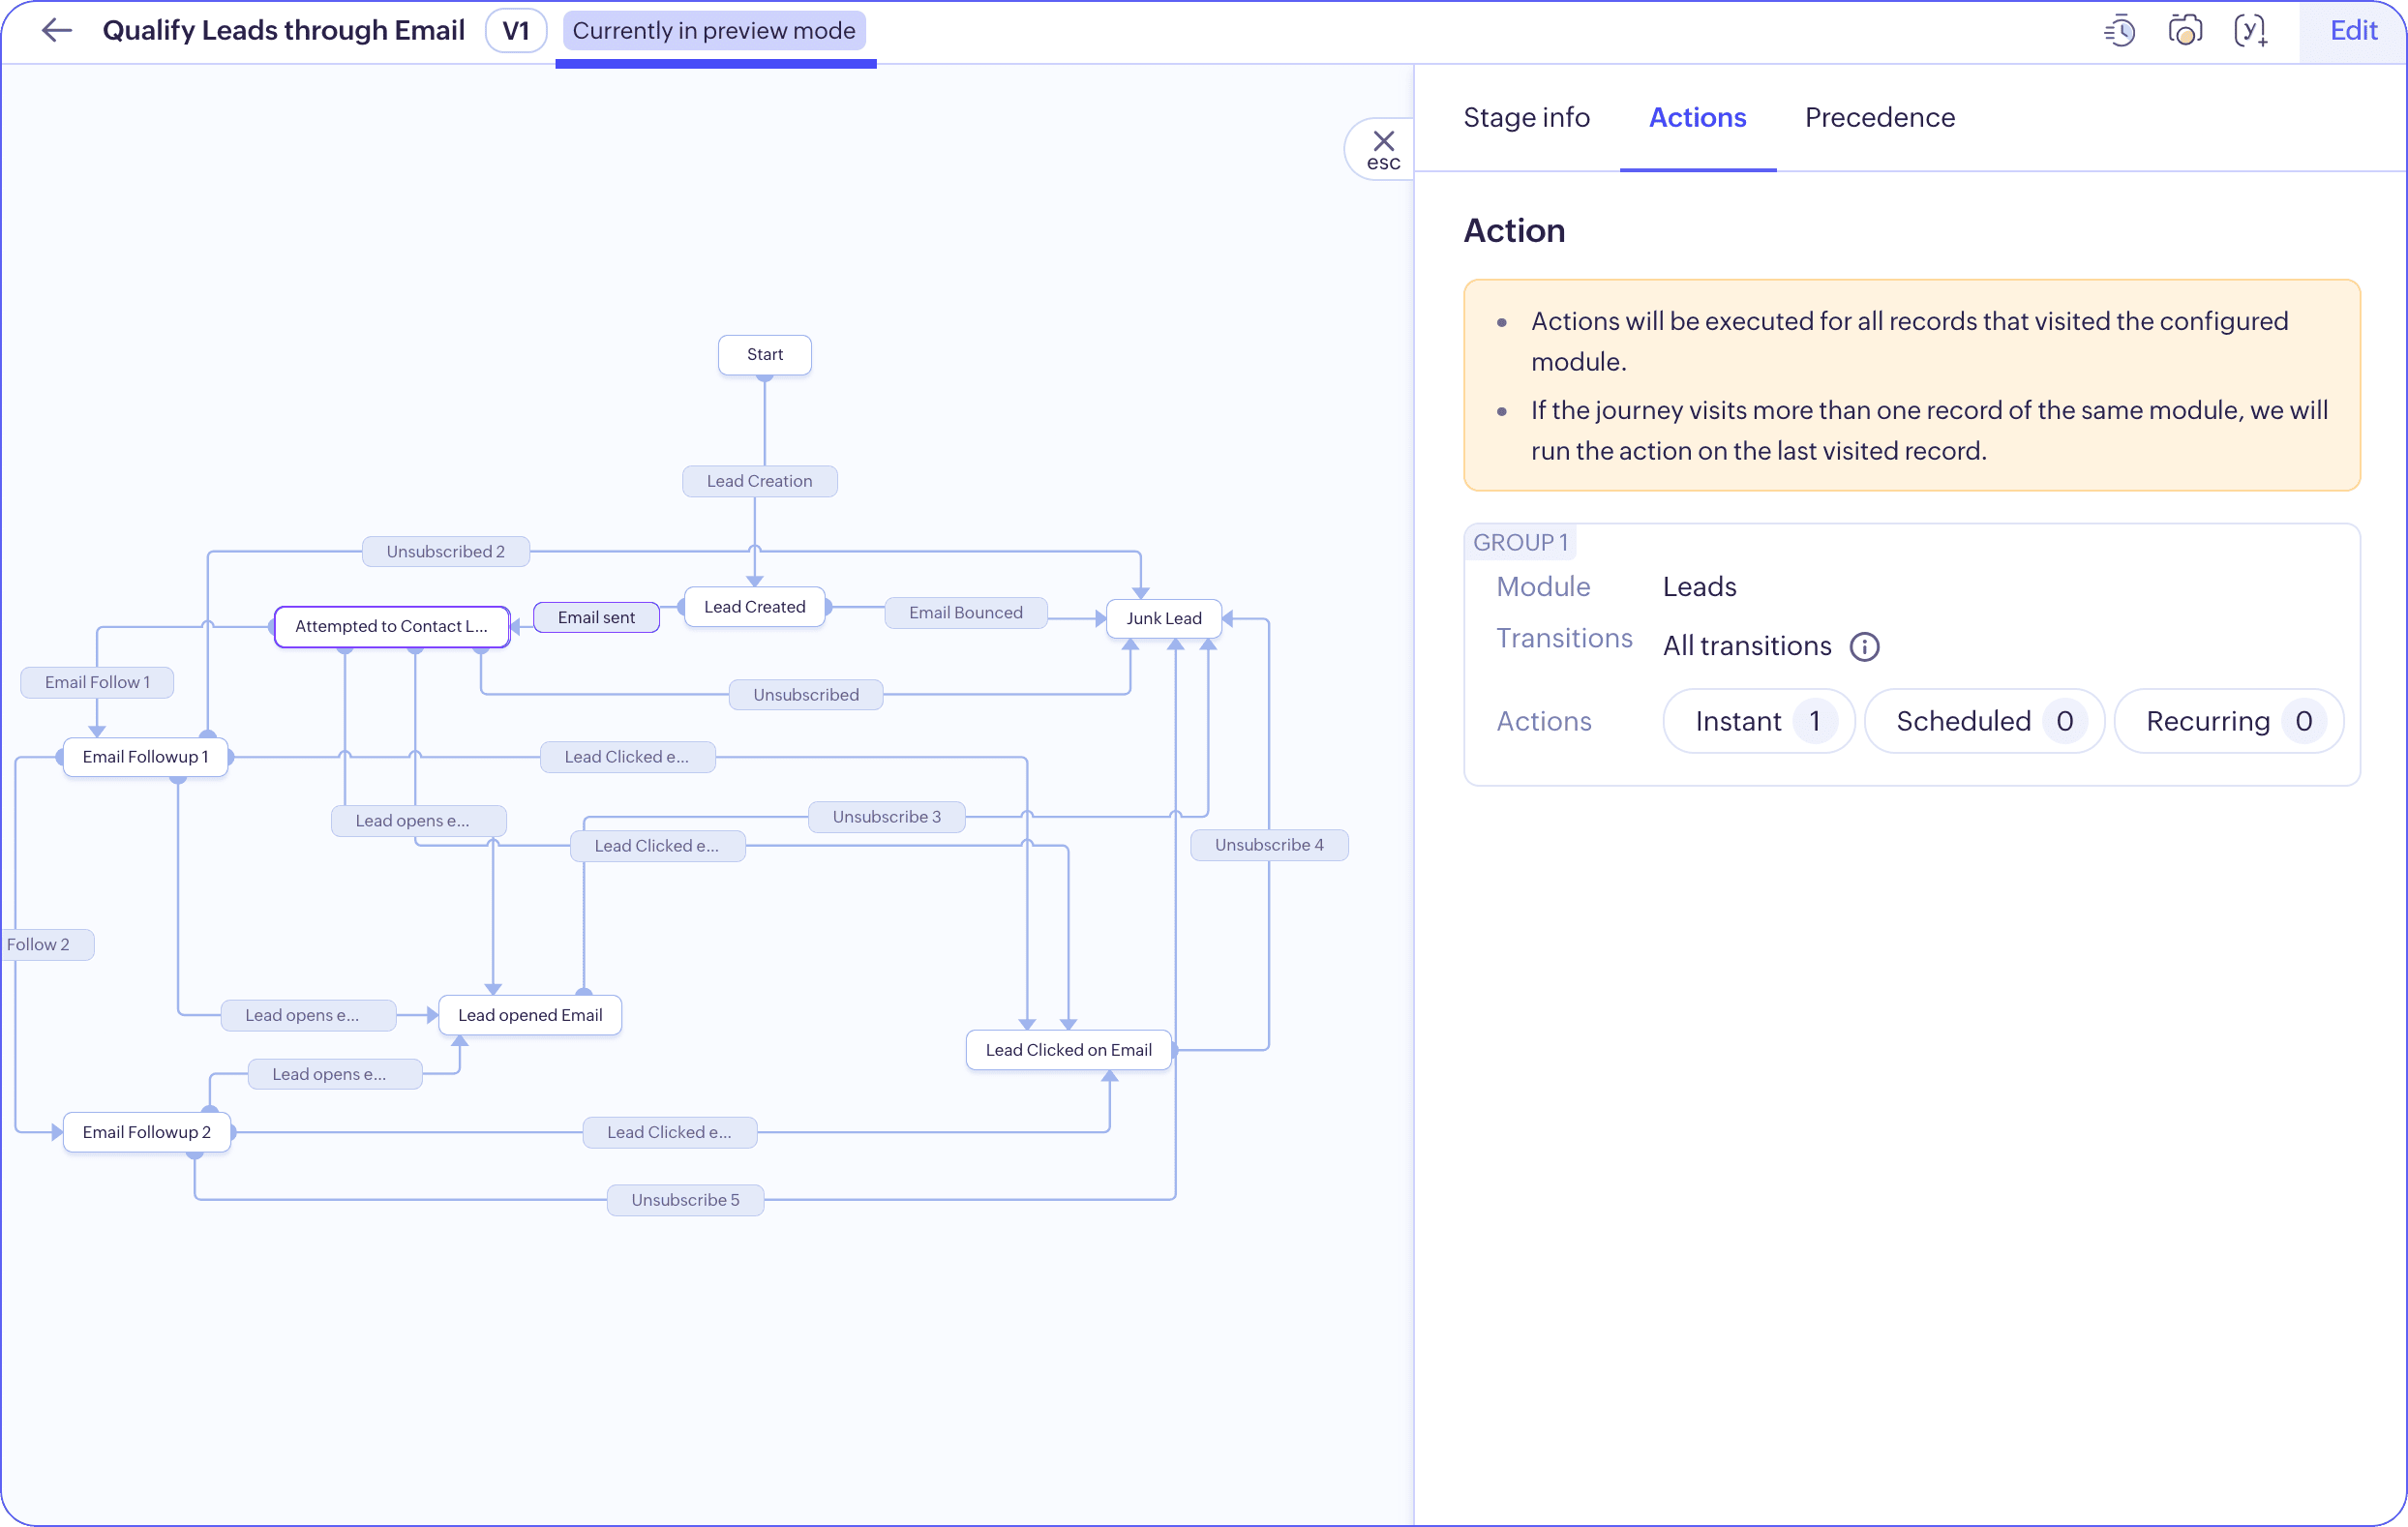
Task: Switch to the Stage info tab
Action: coord(1526,118)
